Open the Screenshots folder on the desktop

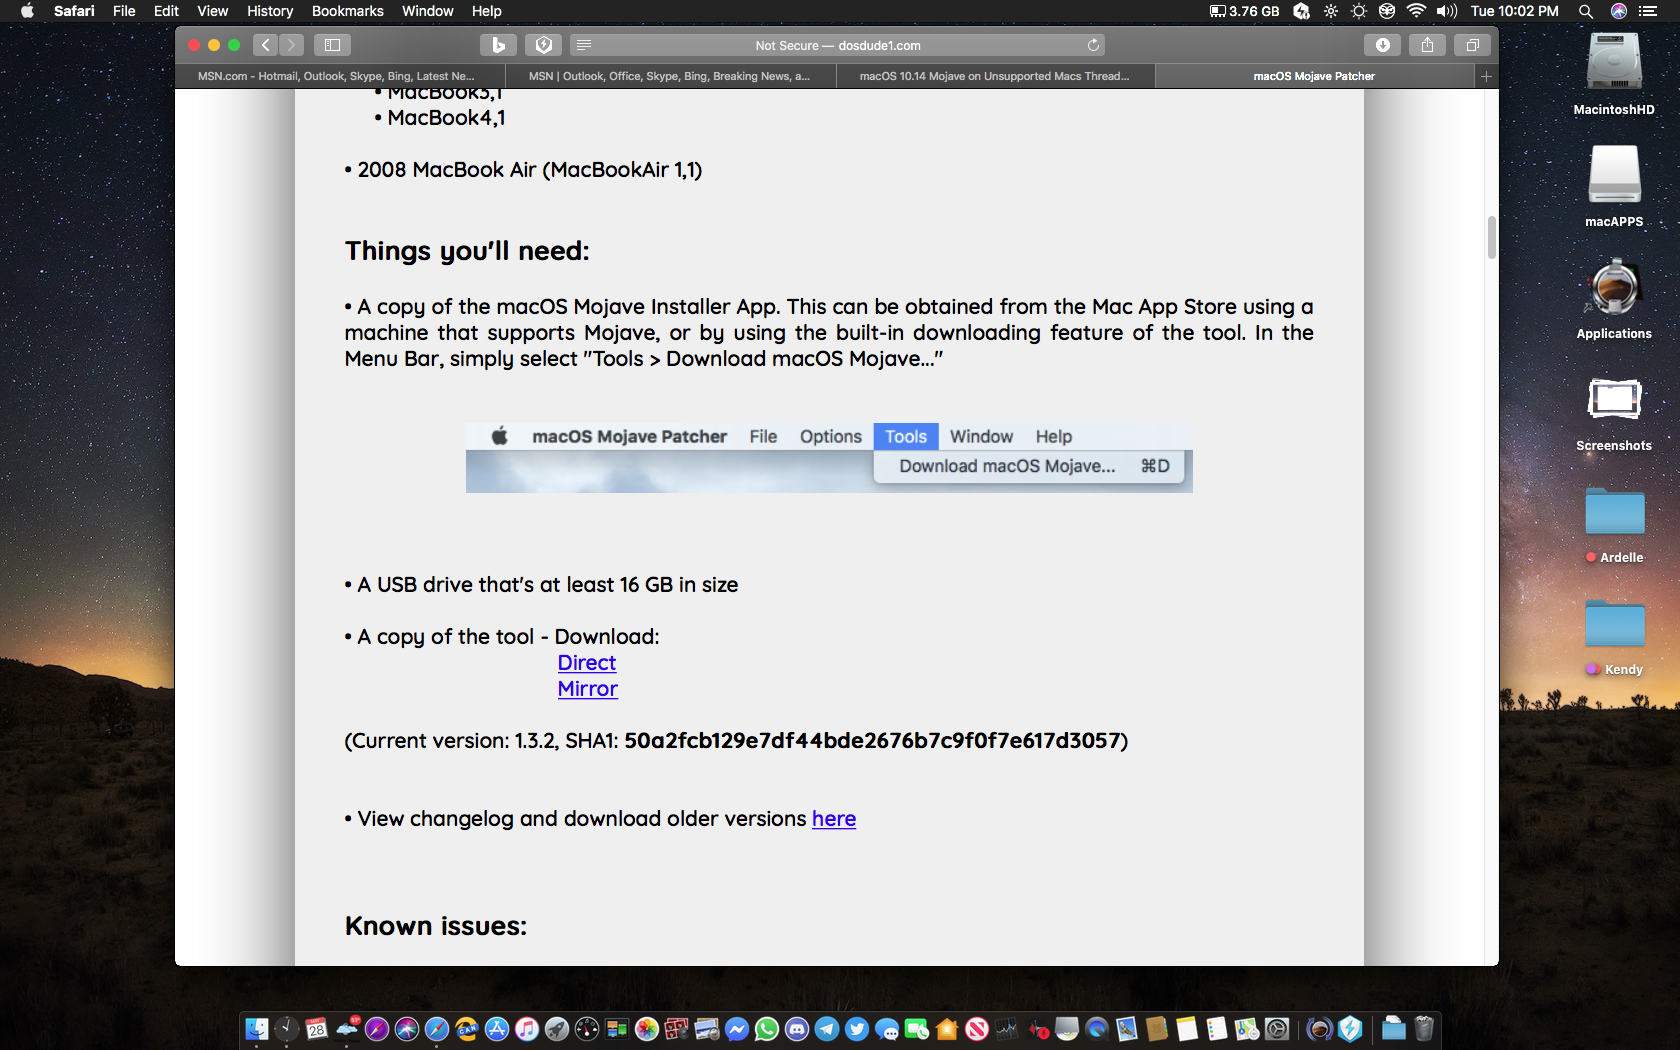[1614, 400]
